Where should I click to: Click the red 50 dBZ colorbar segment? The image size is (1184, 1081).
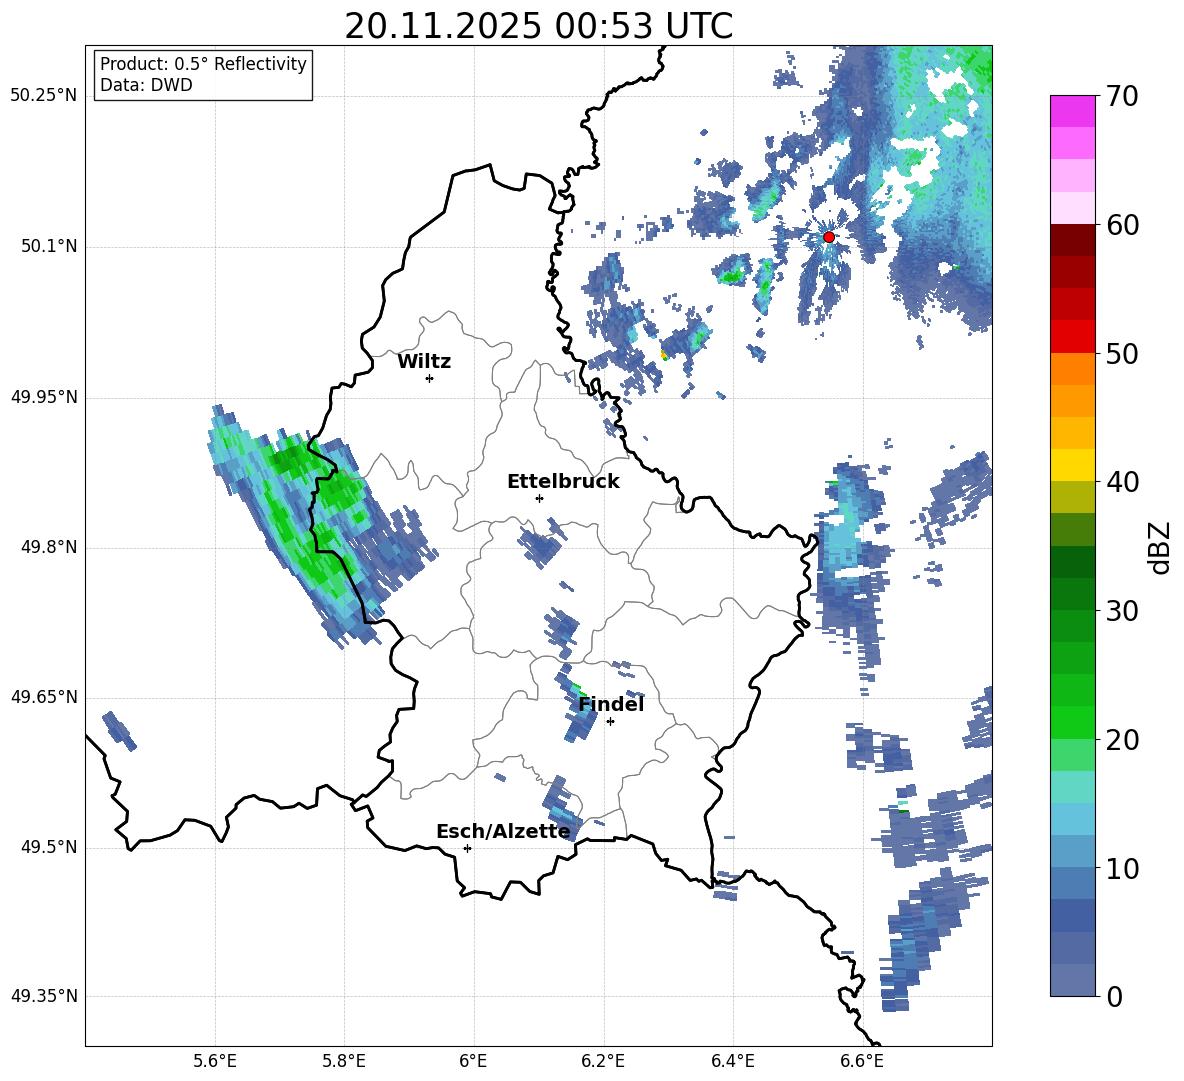coord(1072,336)
